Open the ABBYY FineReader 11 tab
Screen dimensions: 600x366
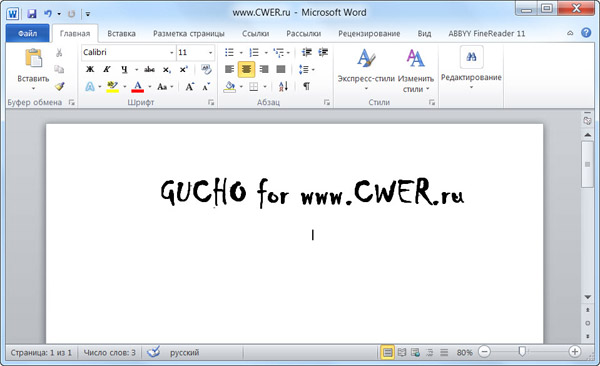[x=487, y=34]
